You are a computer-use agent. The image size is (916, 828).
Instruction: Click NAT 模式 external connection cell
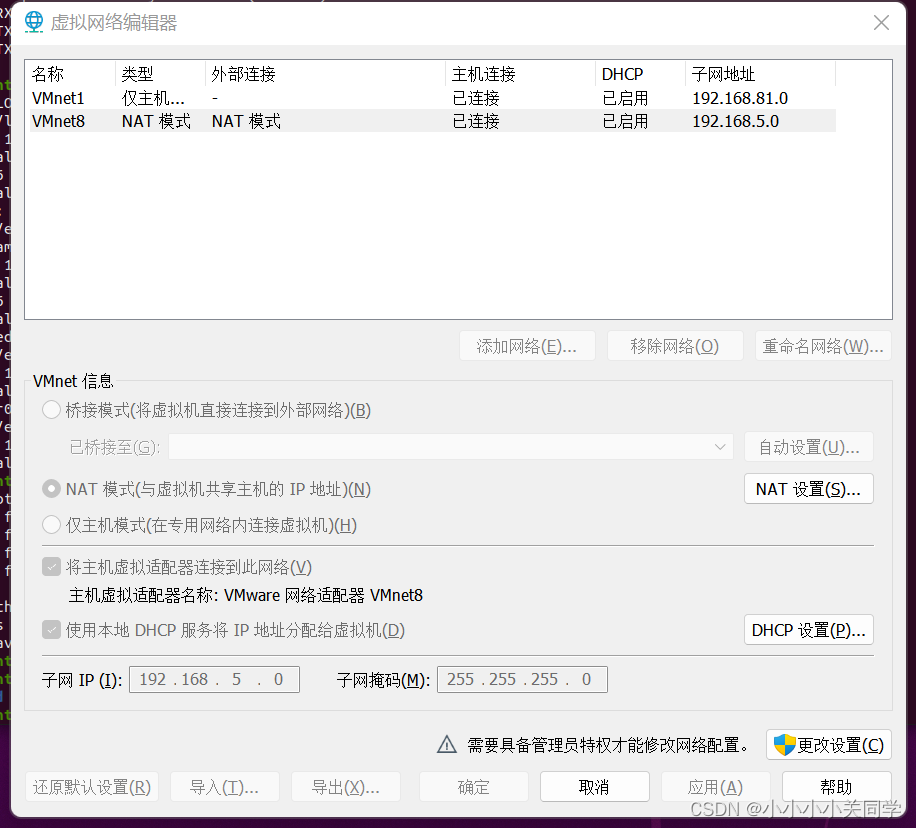pos(246,121)
